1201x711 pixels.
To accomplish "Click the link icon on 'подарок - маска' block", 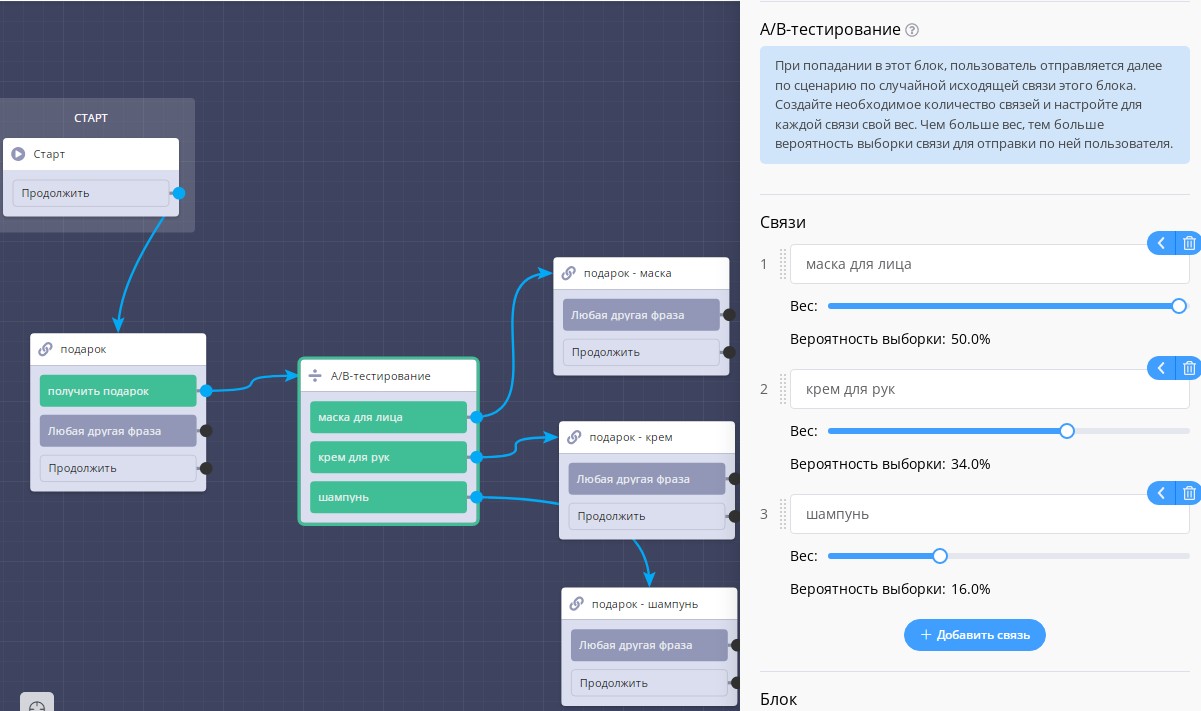I will [569, 273].
